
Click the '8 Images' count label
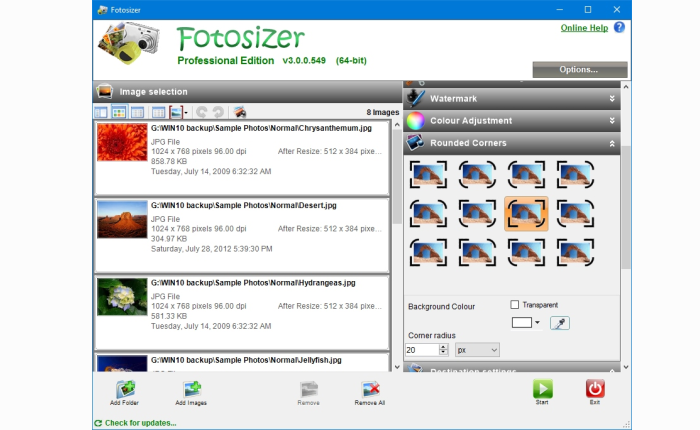click(x=383, y=112)
